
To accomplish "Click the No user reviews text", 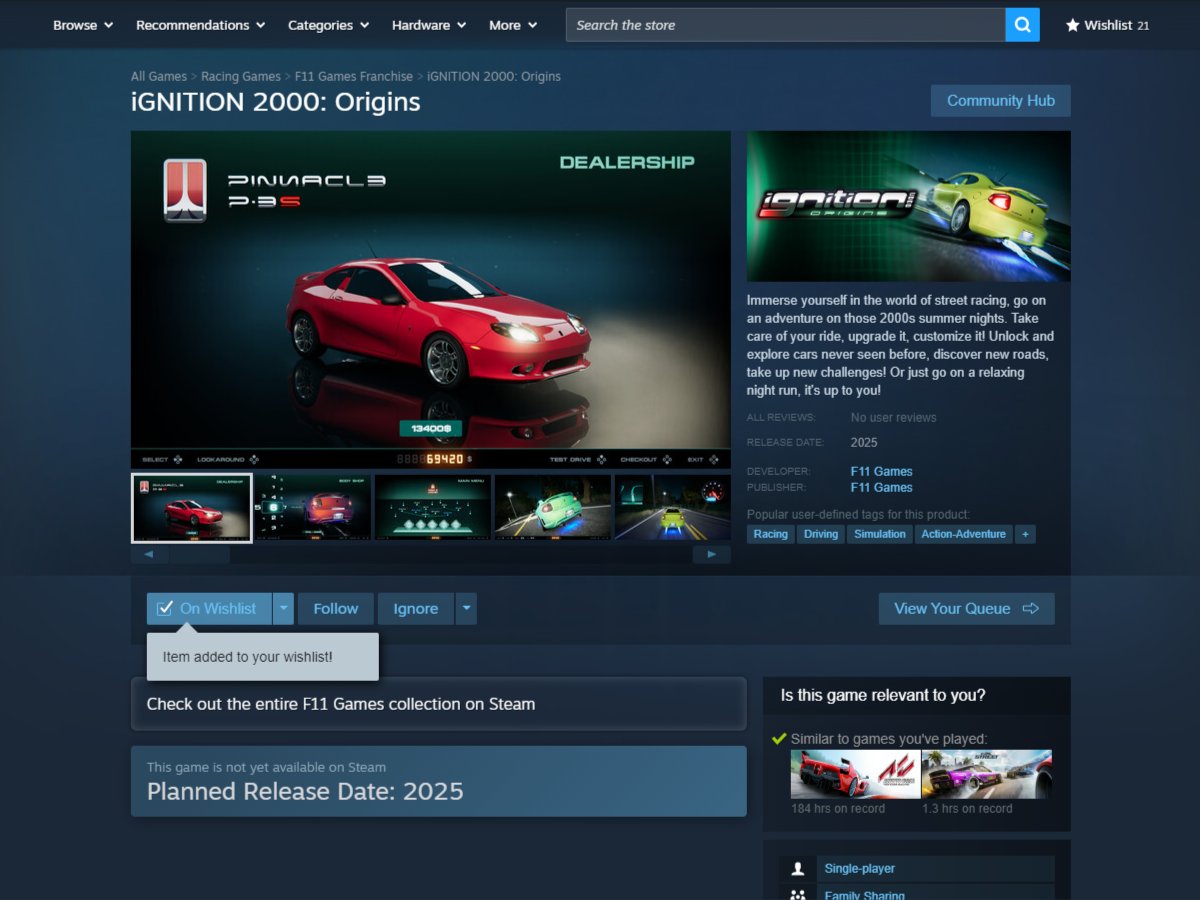I will 894,417.
